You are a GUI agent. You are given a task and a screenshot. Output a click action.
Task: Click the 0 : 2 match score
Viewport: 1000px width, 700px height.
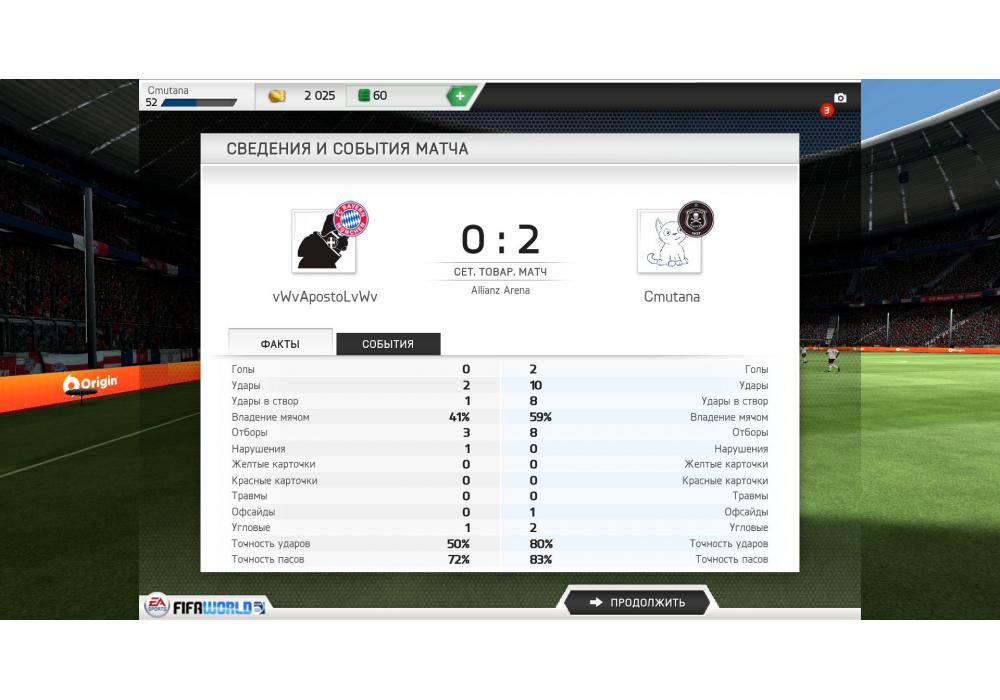pos(500,240)
